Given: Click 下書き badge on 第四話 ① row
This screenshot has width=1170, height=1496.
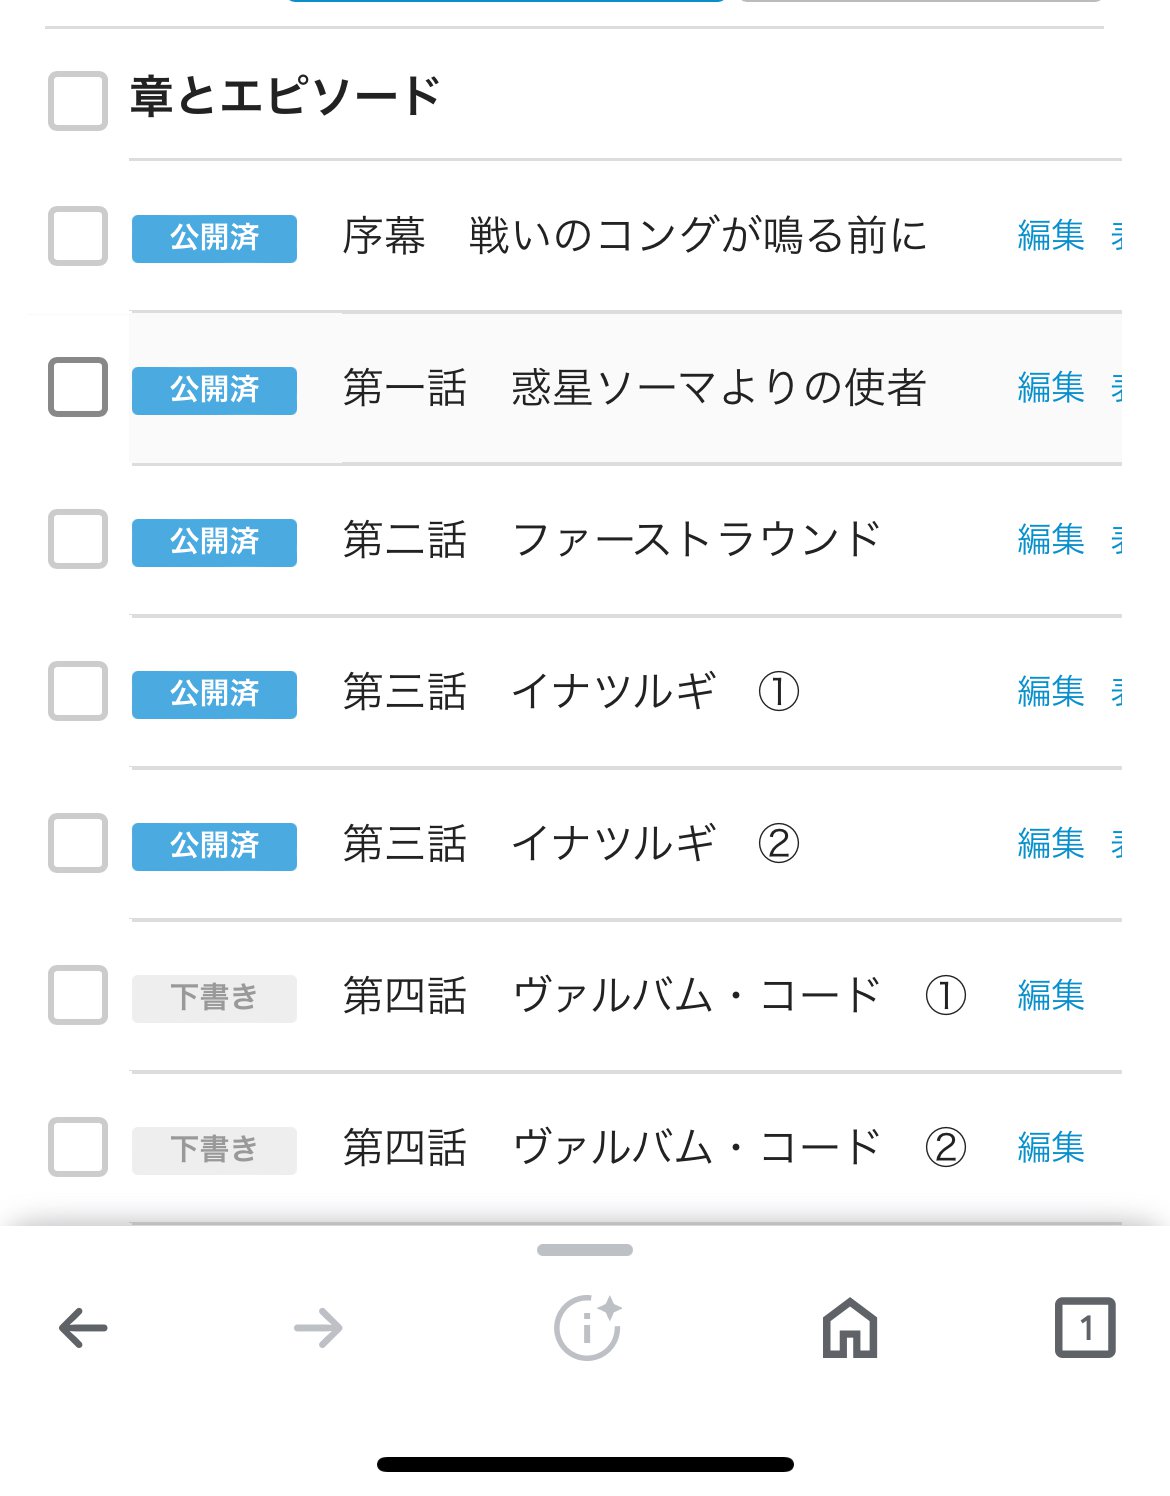Looking at the screenshot, I should coord(214,998).
